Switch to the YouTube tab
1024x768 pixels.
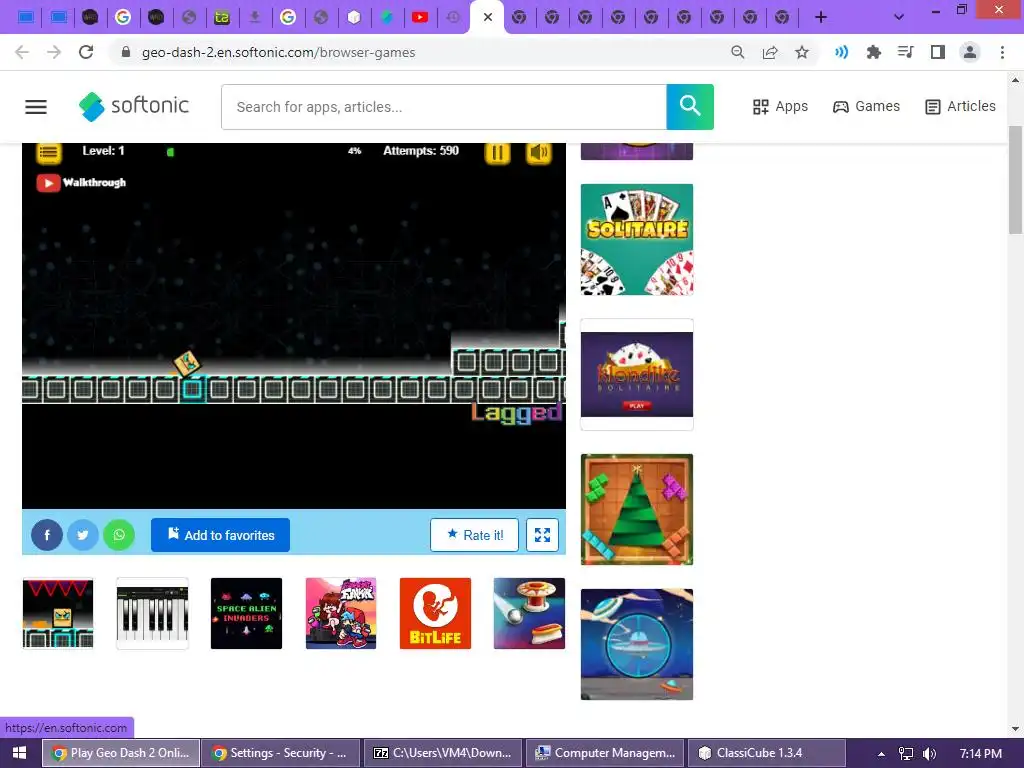pyautogui.click(x=420, y=17)
